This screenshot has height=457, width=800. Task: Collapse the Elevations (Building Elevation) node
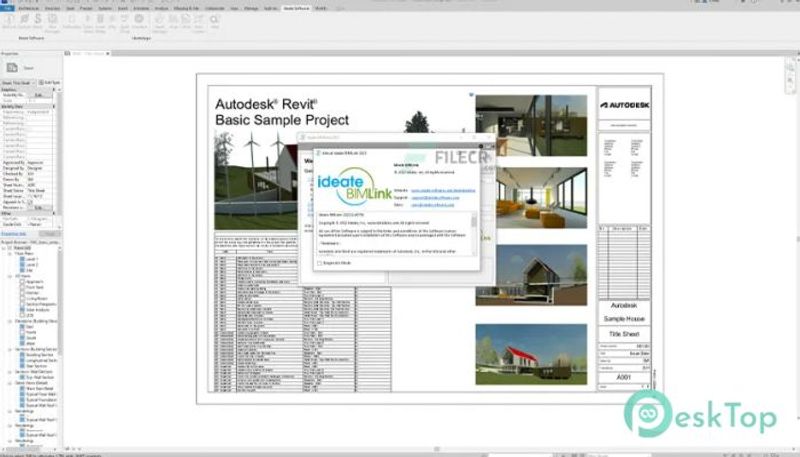coord(10,321)
